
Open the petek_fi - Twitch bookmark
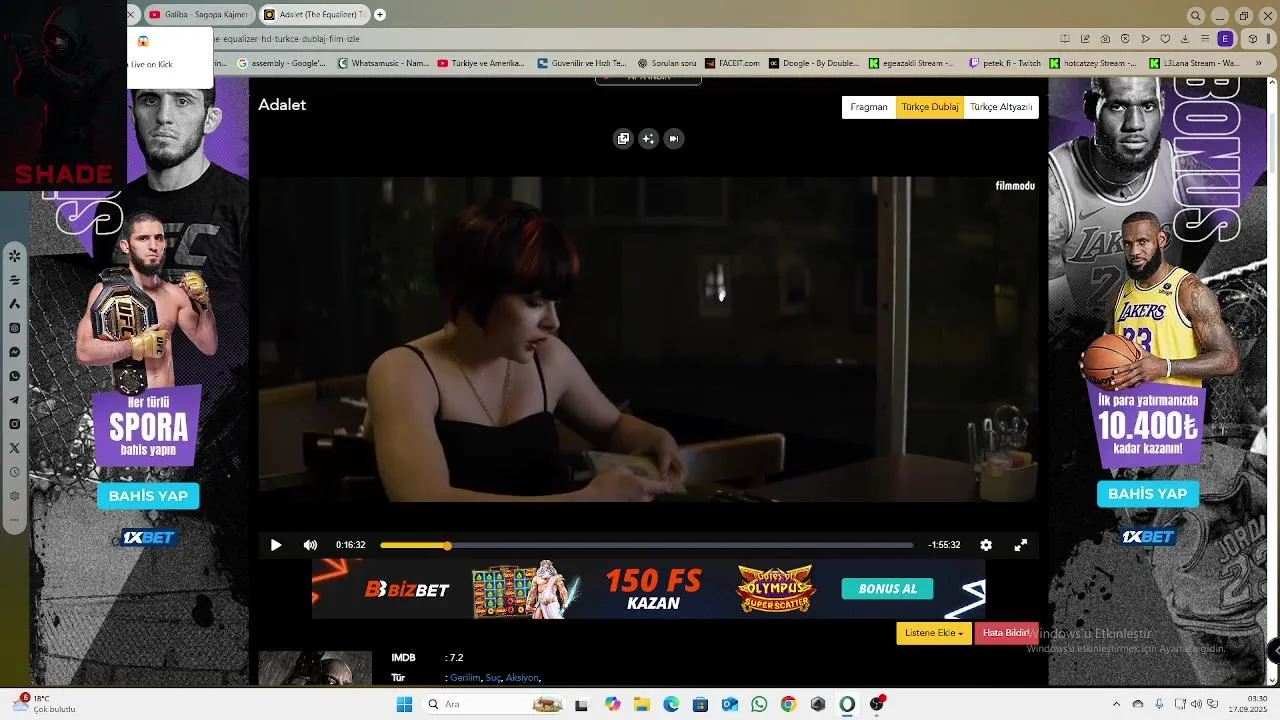[1005, 63]
